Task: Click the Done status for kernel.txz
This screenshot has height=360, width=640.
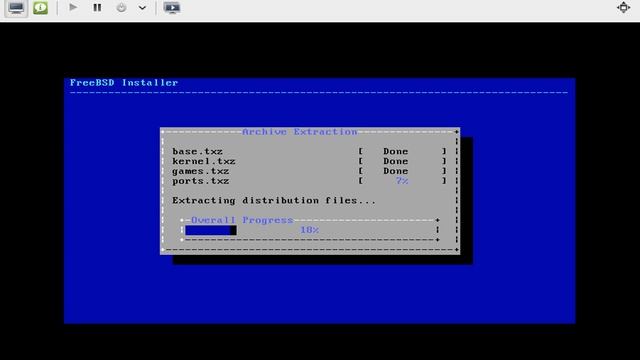Action: tap(396, 161)
